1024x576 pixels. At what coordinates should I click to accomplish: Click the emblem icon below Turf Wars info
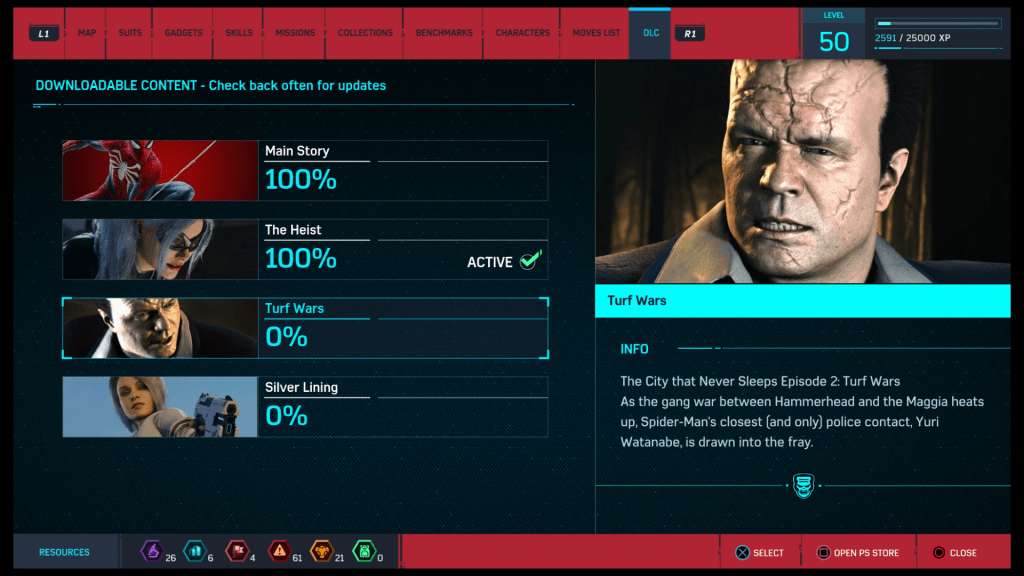[x=803, y=487]
